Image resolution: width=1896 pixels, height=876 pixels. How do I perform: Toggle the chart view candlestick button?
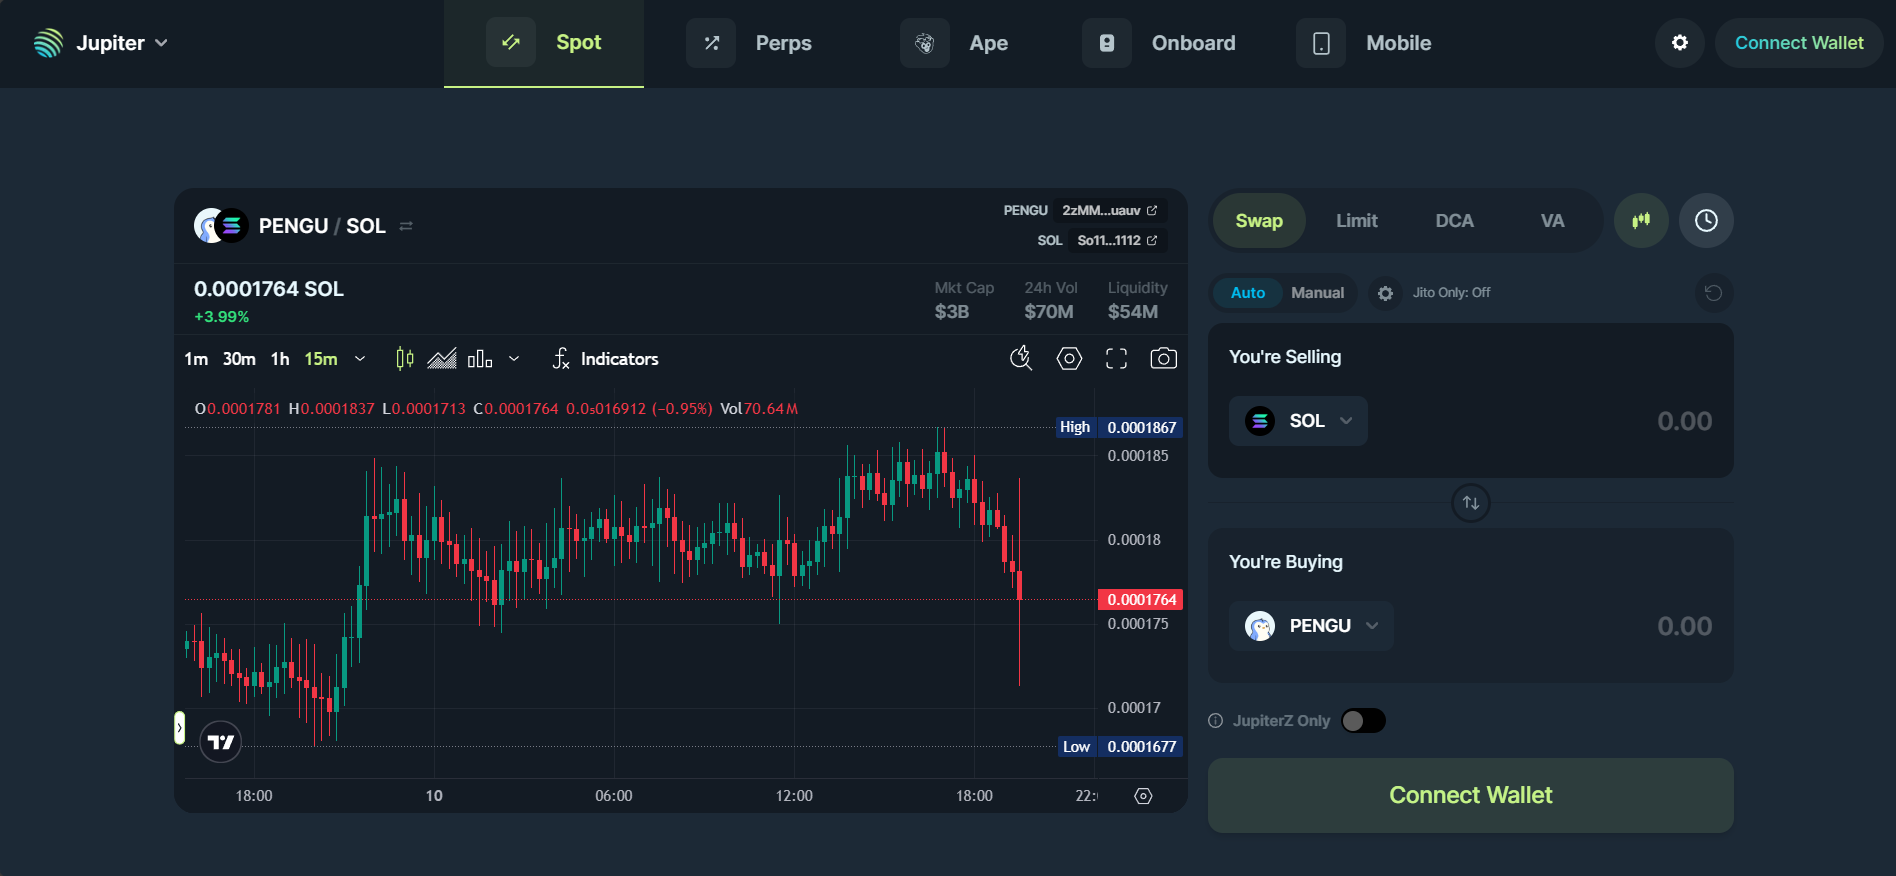[x=1641, y=221]
